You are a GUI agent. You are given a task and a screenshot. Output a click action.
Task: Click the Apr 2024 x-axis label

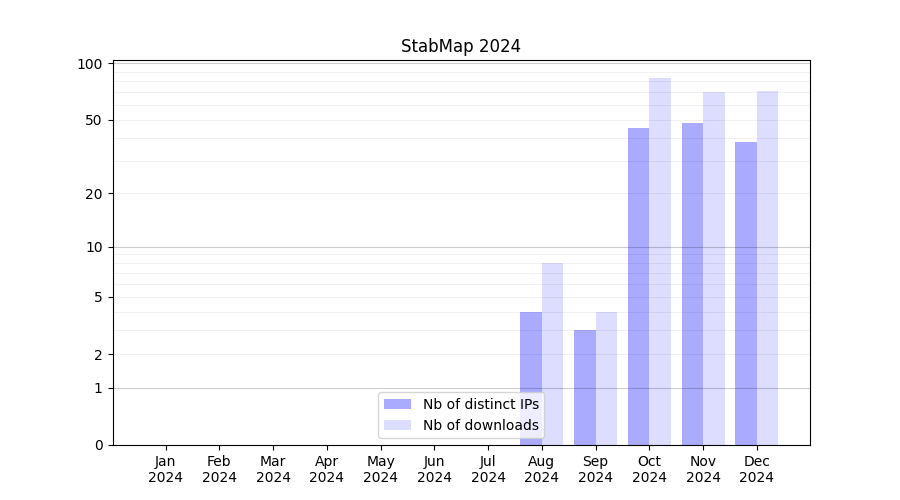pyautogui.click(x=327, y=469)
